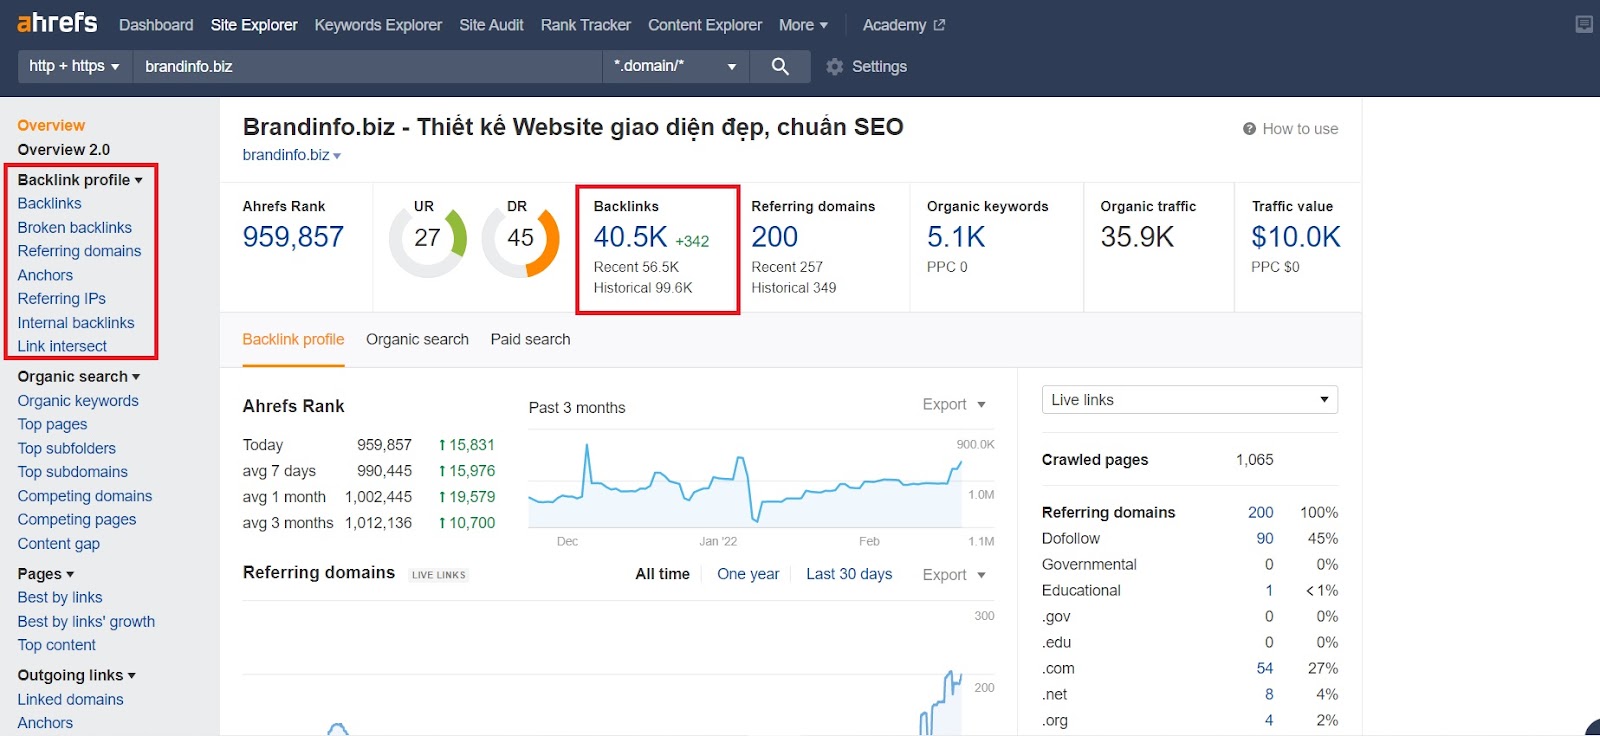Click the 40.5K backlinks value

pyautogui.click(x=630, y=237)
